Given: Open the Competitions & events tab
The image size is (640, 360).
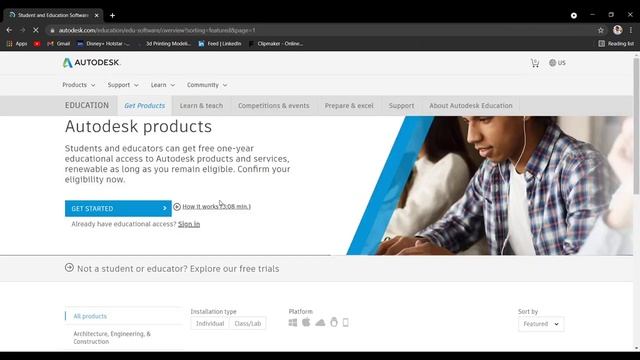Looking at the screenshot, I should click(x=273, y=106).
